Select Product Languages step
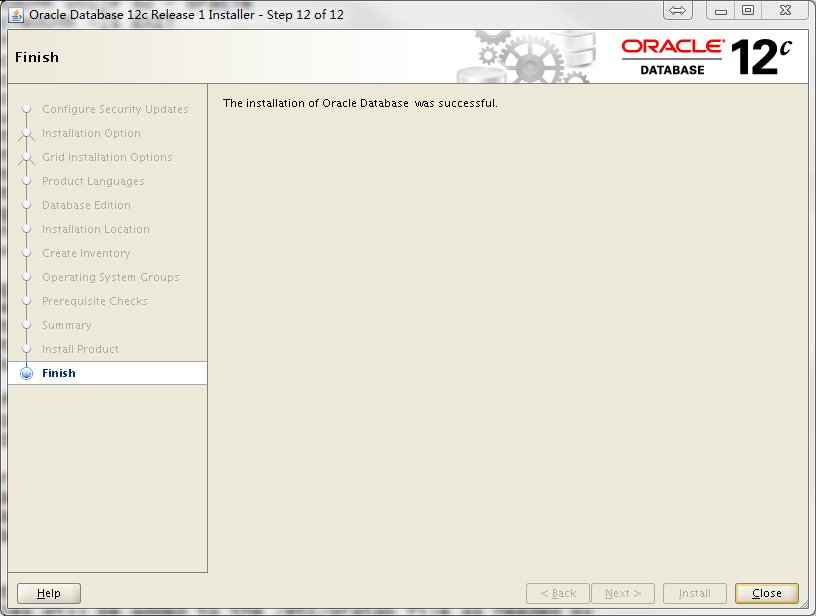Viewport: 816px width, 616px height. click(x=93, y=181)
